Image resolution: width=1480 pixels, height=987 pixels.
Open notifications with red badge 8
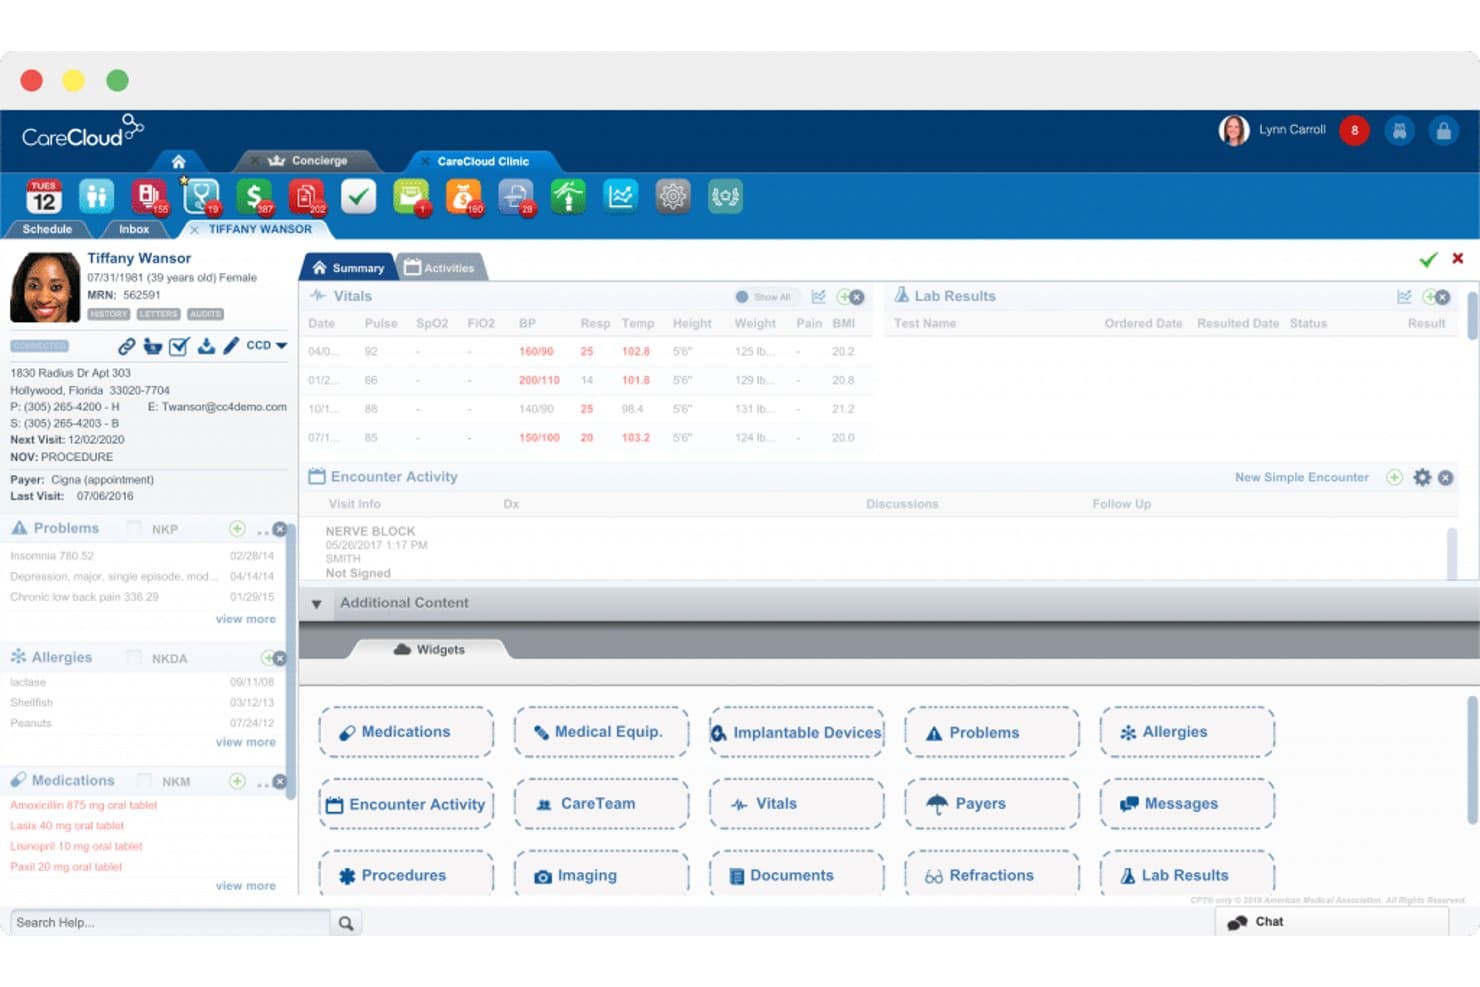1354,130
